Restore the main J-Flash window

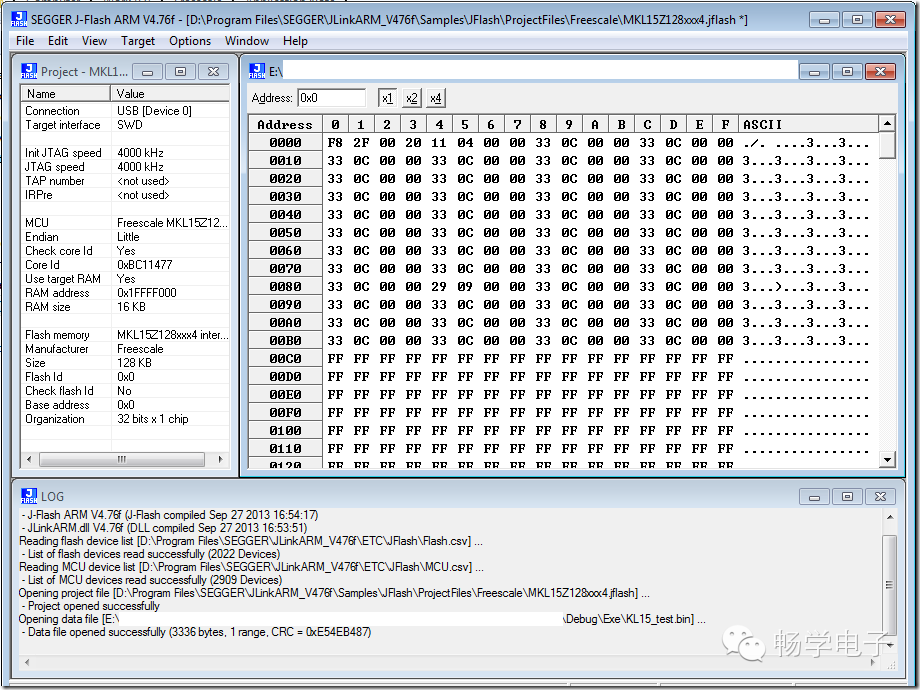[x=857, y=20]
